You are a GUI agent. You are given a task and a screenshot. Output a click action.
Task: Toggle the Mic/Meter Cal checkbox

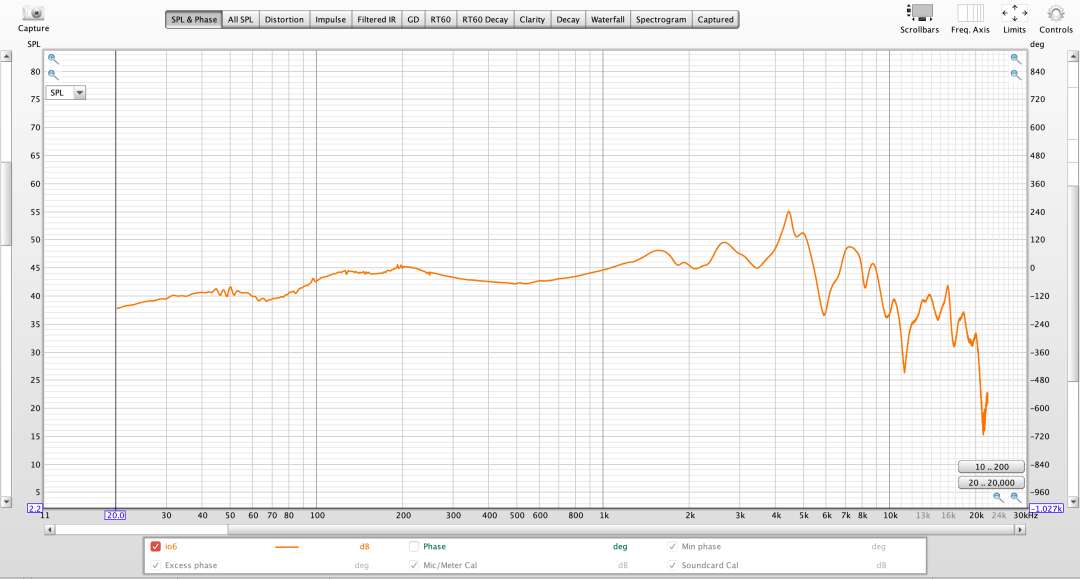pyautogui.click(x=414, y=565)
